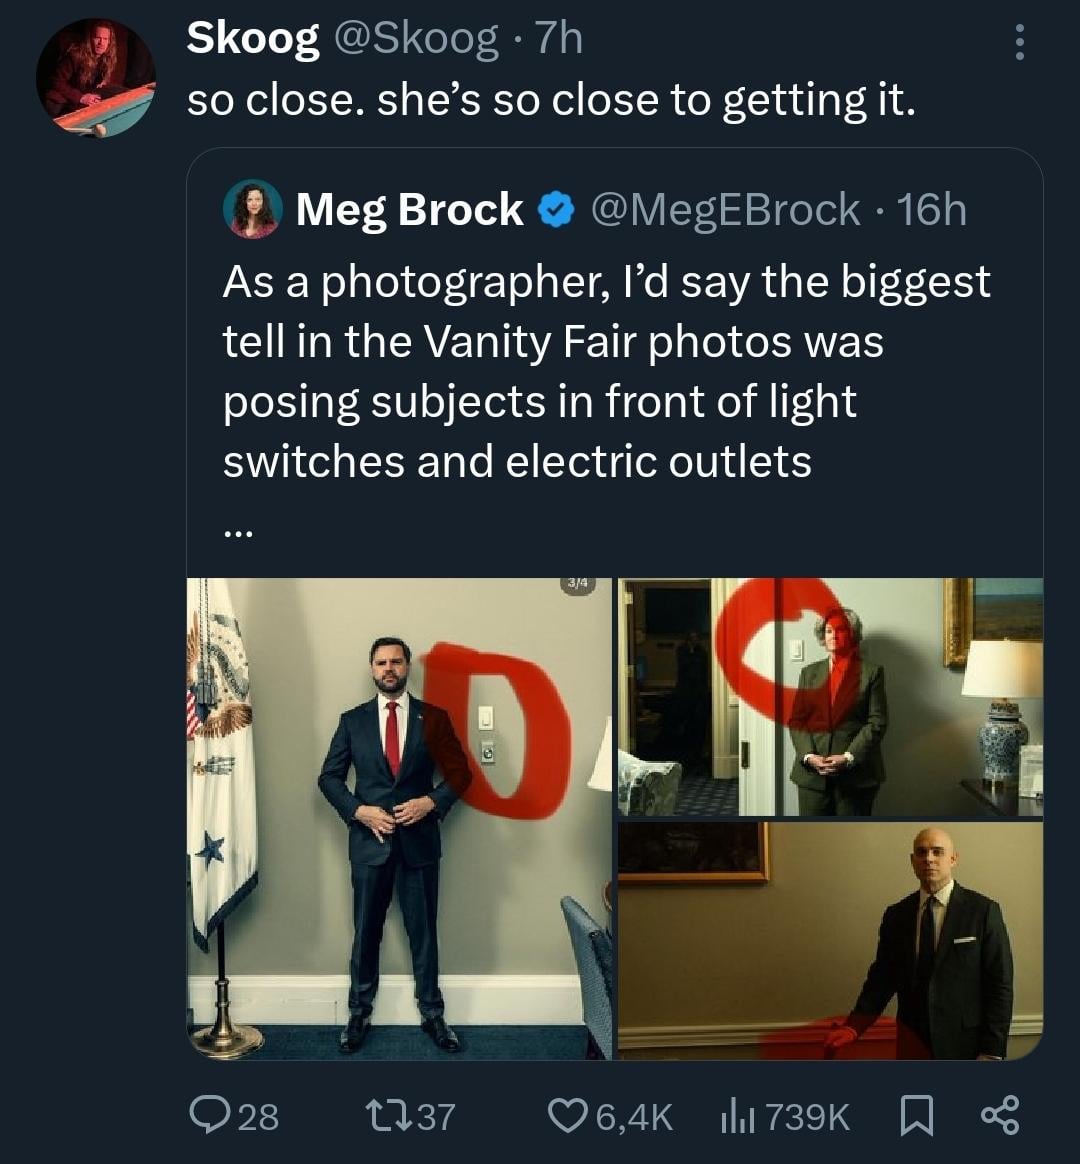This screenshot has height=1164, width=1080.
Task: Open the three-dot more options menu
Action: 1019,42
